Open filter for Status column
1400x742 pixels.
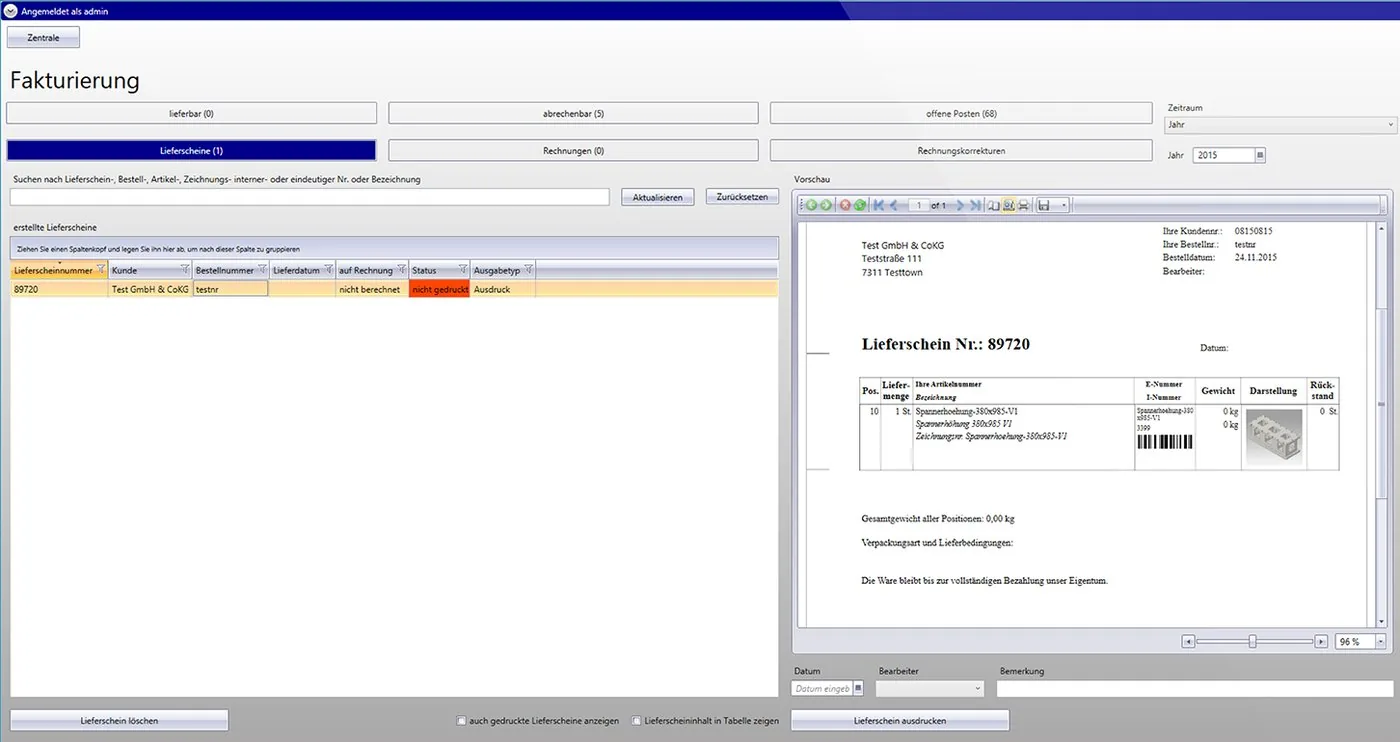463,269
